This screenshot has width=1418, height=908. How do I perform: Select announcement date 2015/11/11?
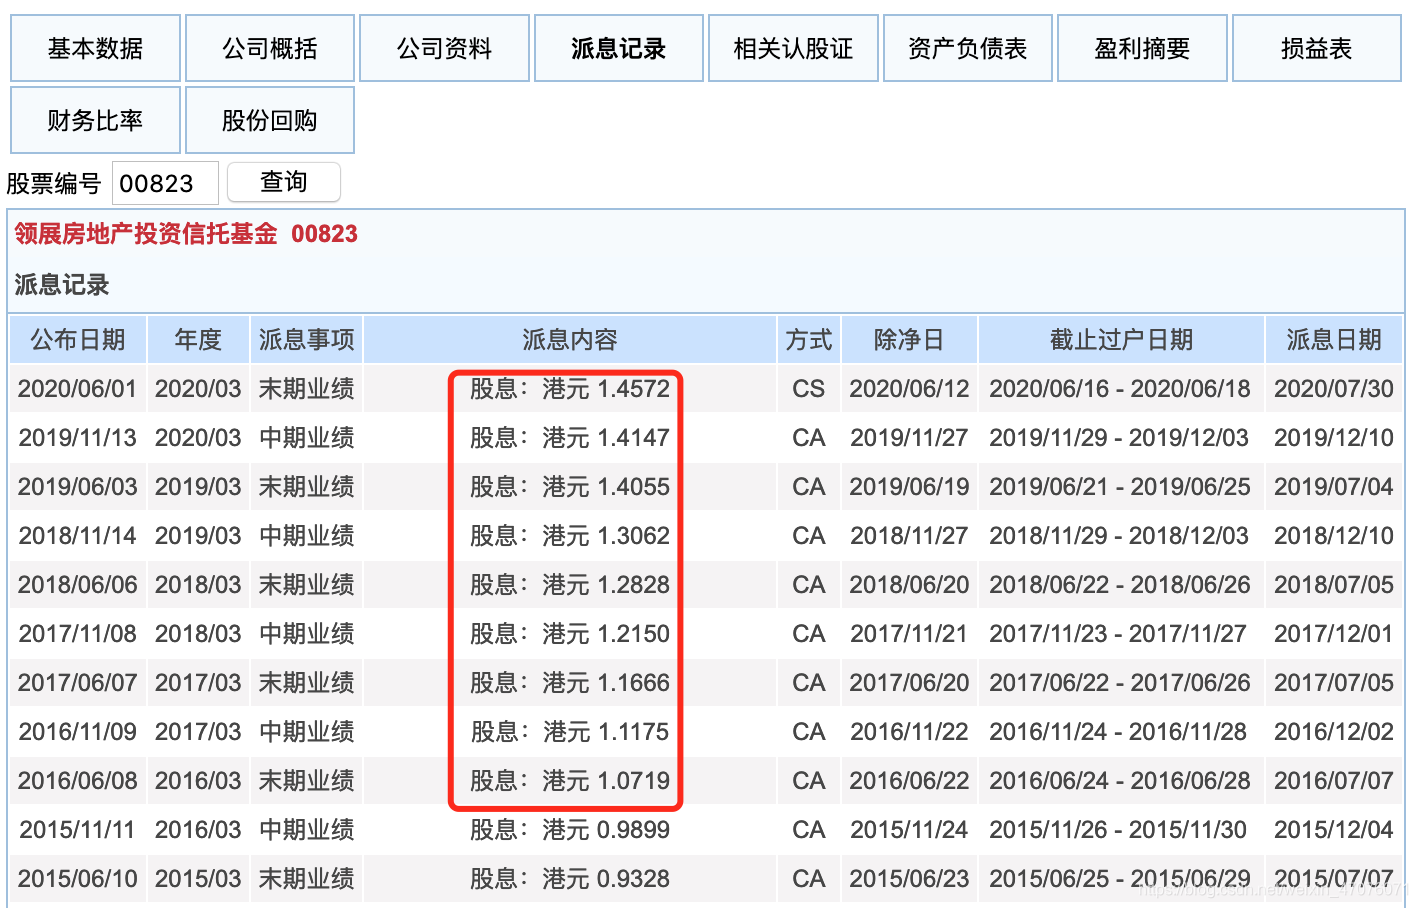click(77, 830)
